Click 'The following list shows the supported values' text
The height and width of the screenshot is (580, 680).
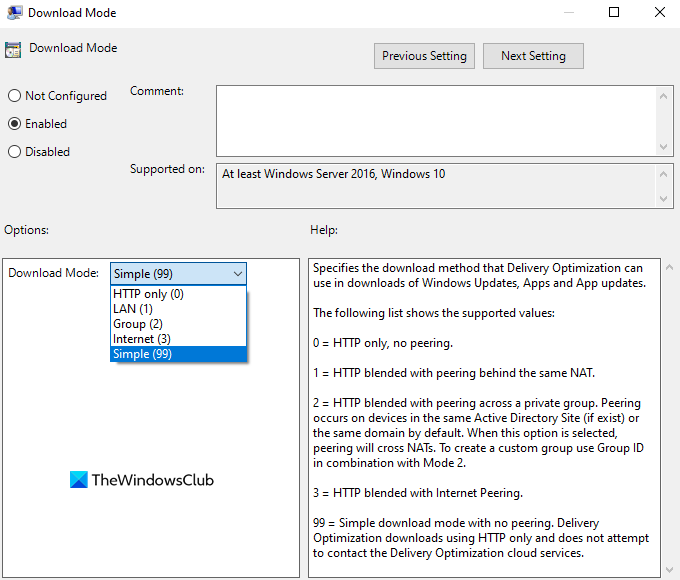pyautogui.click(x=434, y=313)
